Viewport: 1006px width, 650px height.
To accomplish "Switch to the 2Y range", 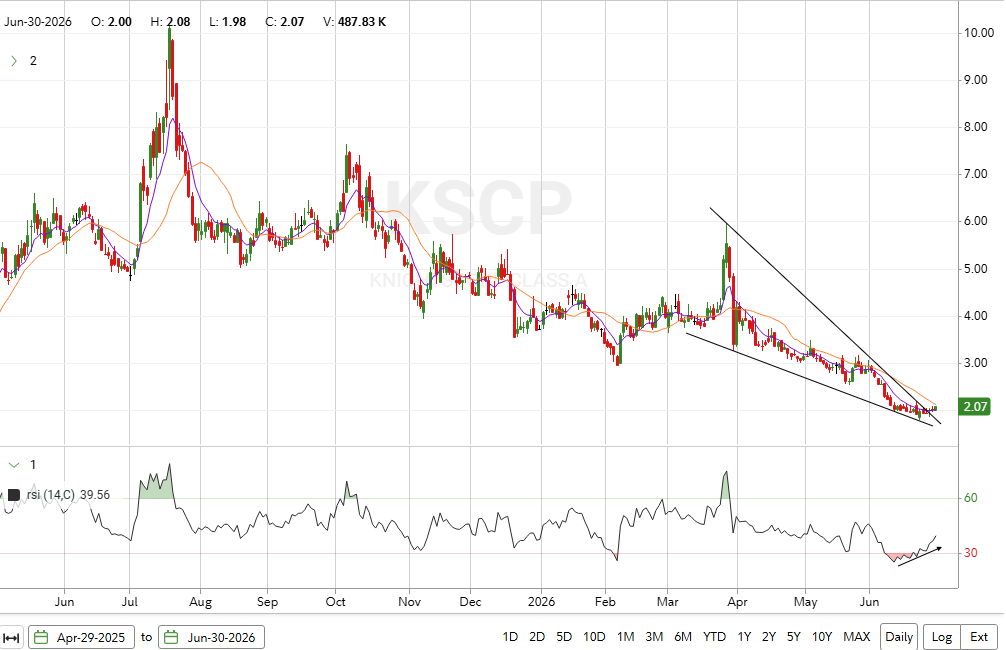I will 769,637.
